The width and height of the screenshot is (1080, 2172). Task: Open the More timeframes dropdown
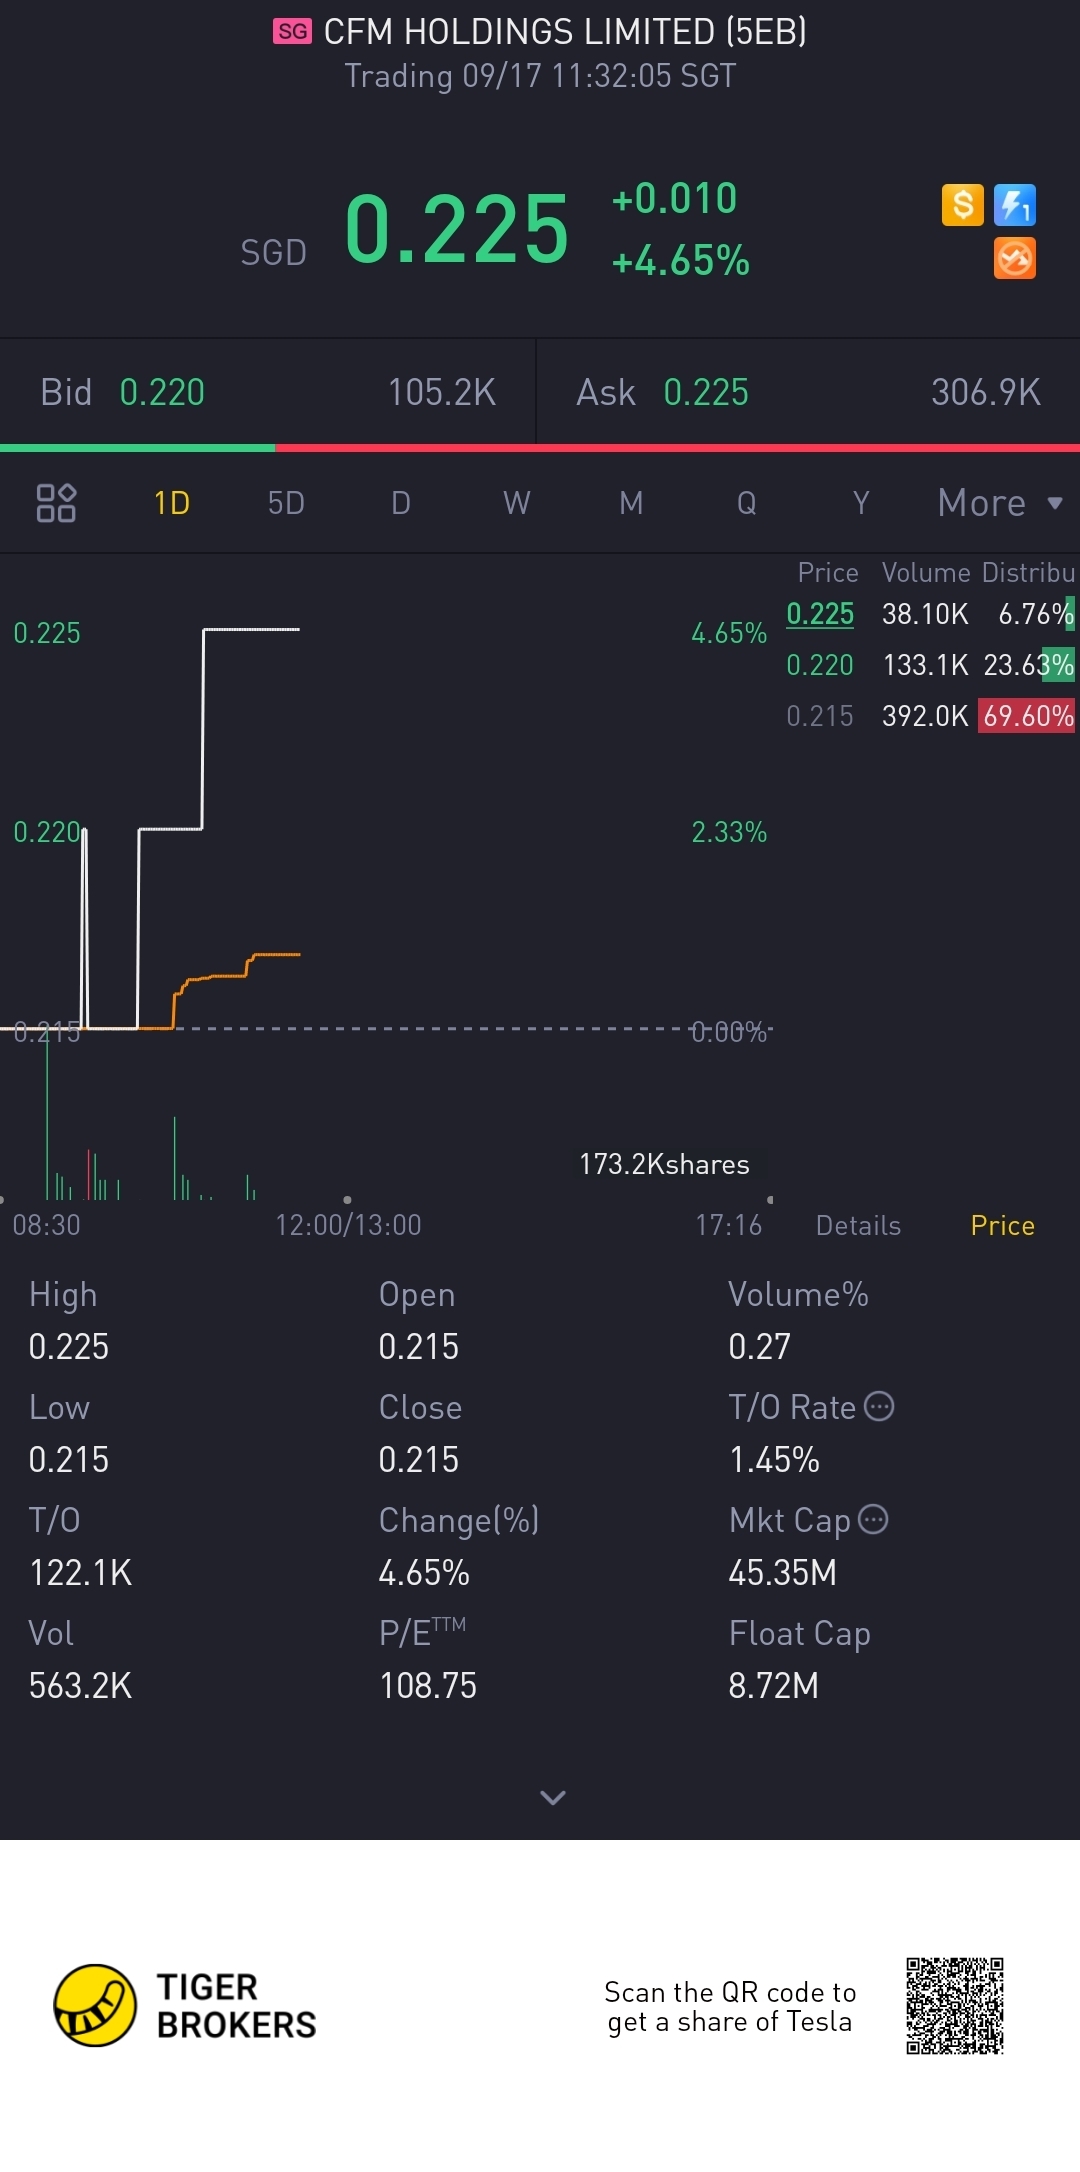click(998, 503)
